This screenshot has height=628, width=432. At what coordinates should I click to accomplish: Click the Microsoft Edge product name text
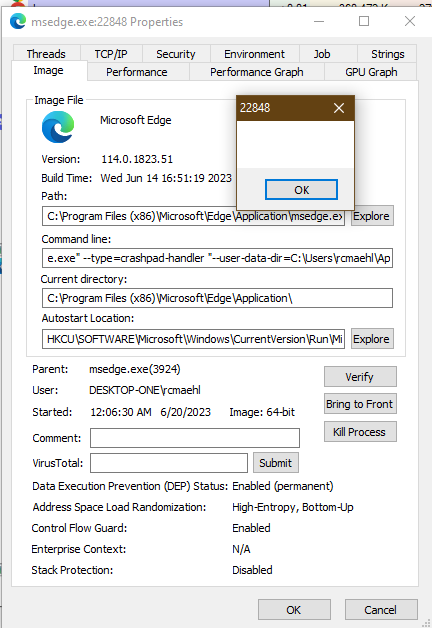[x=136, y=120]
